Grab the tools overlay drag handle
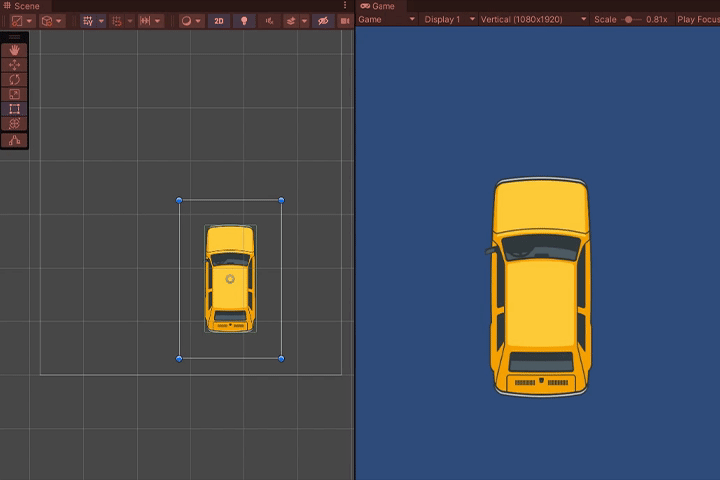Image resolution: width=720 pixels, height=480 pixels. pyautogui.click(x=14, y=37)
